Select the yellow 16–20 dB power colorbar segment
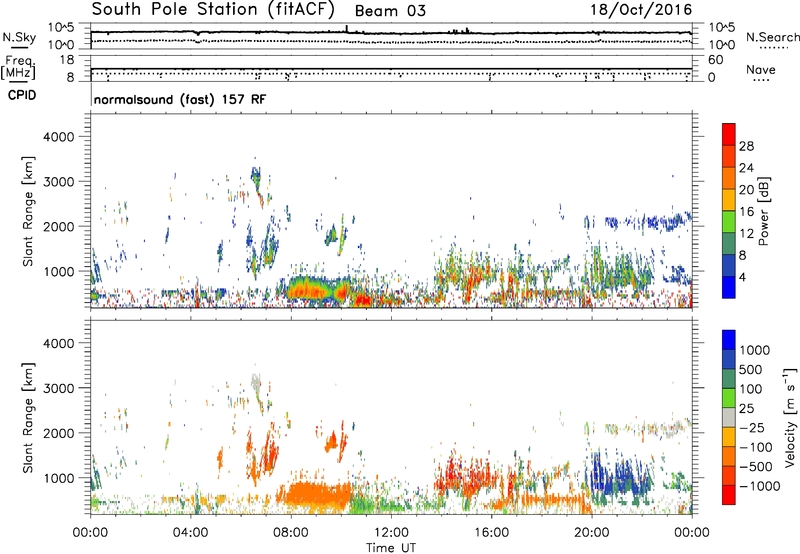800x554 pixels. point(729,199)
